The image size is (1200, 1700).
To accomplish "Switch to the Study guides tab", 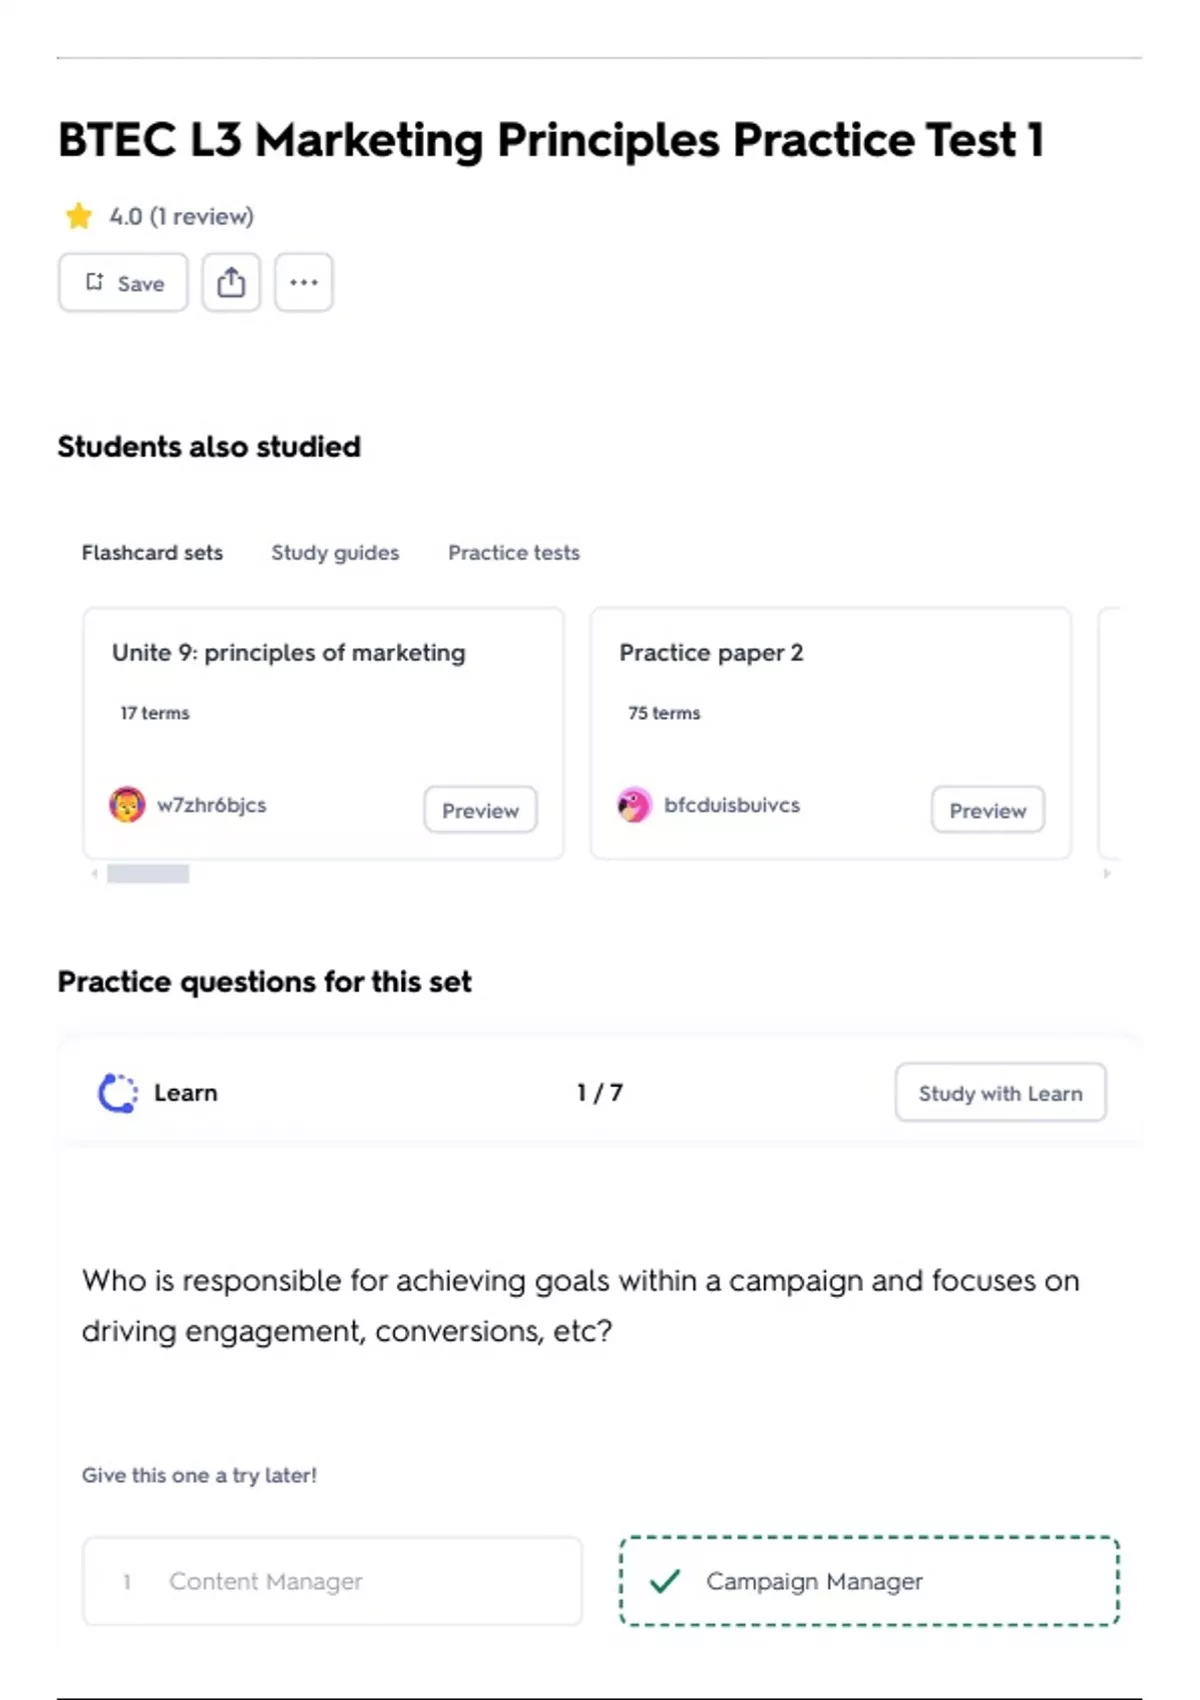I will (335, 553).
